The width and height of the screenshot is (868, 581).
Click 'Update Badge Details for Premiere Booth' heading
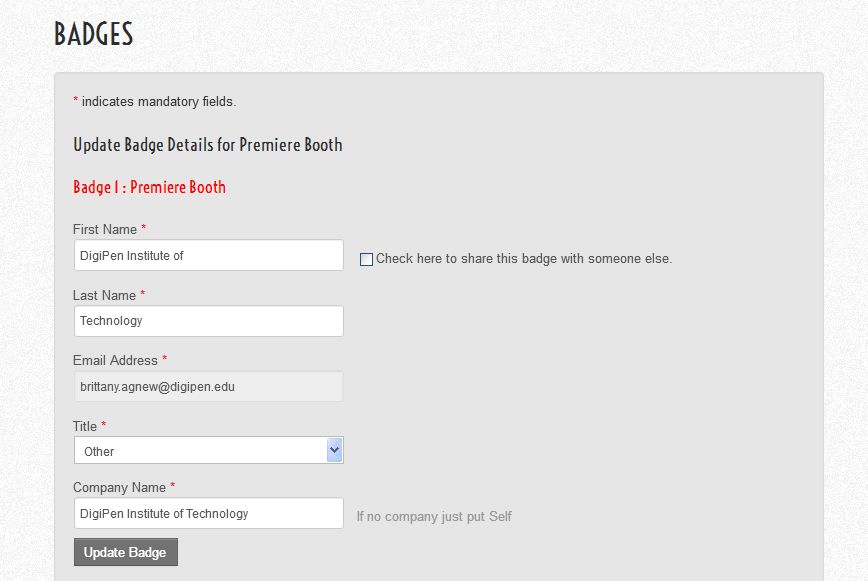[x=208, y=145]
